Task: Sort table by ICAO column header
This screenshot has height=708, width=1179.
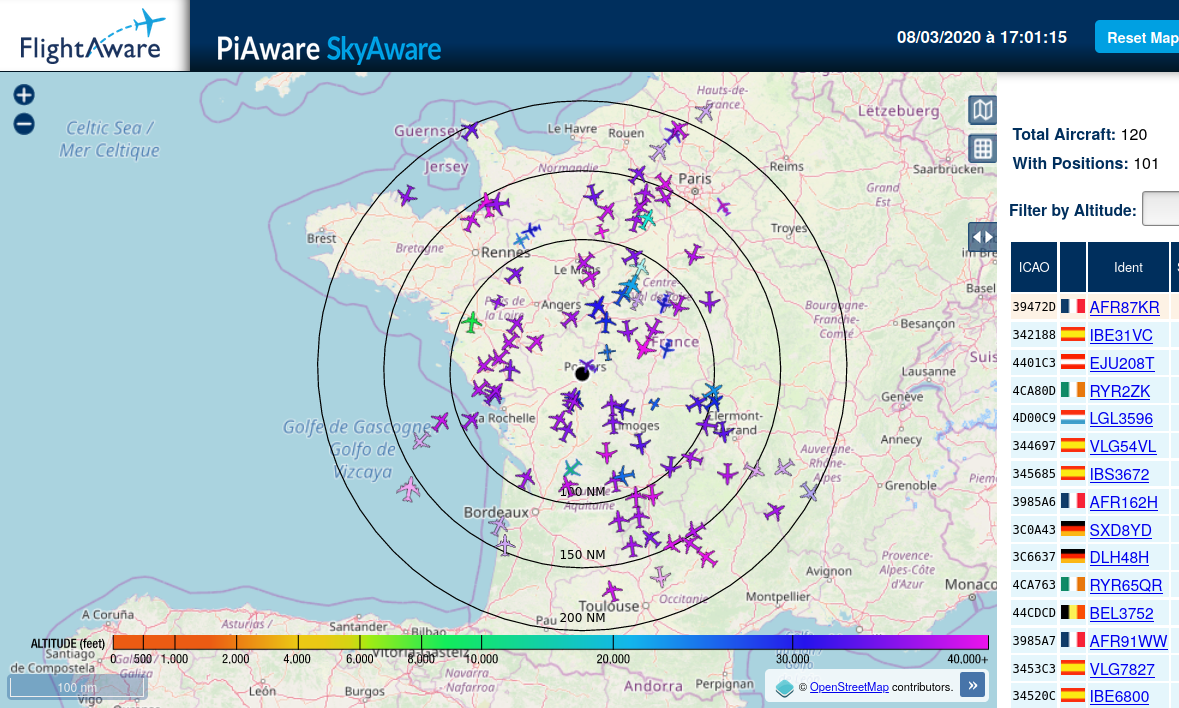Action: [x=1034, y=267]
